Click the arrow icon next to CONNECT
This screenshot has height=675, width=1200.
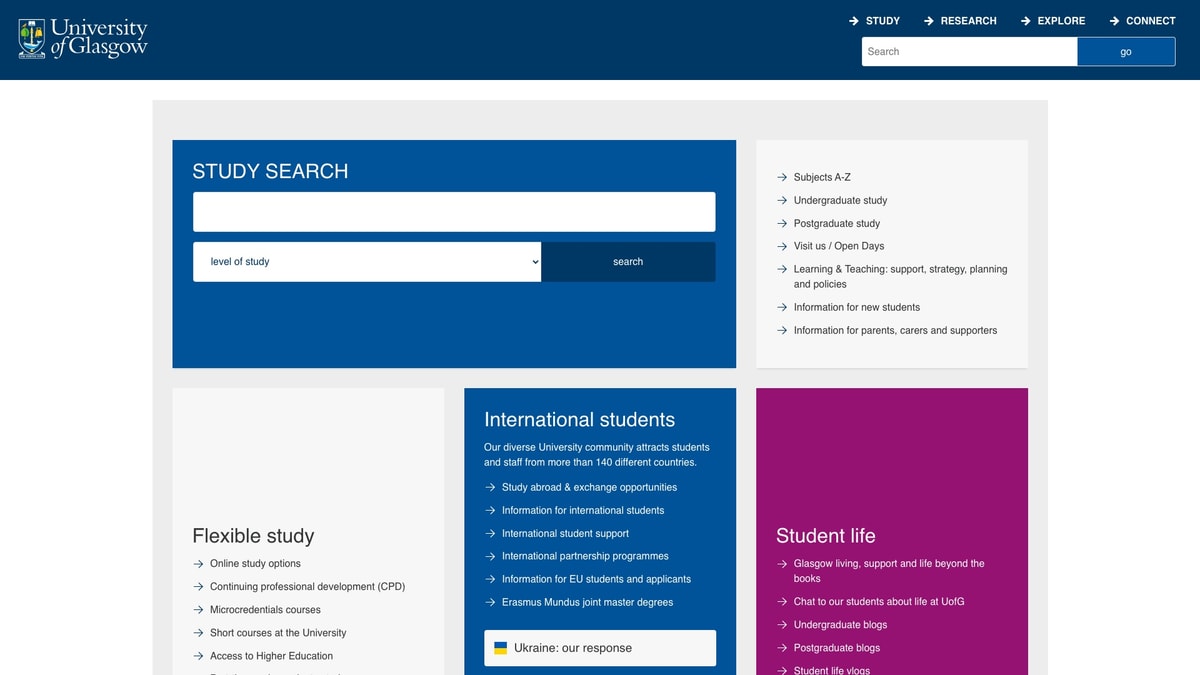1113,20
